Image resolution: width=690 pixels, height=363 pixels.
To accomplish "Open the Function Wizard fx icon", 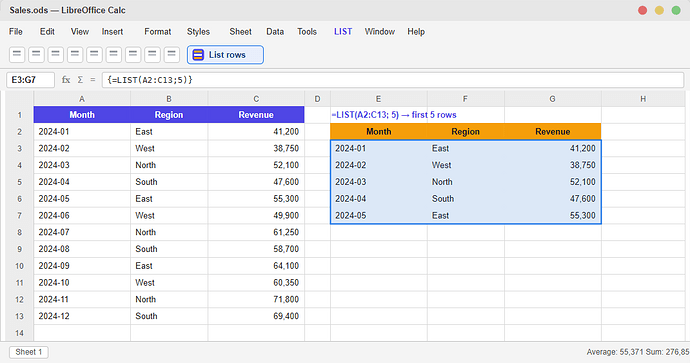I will (x=66, y=80).
